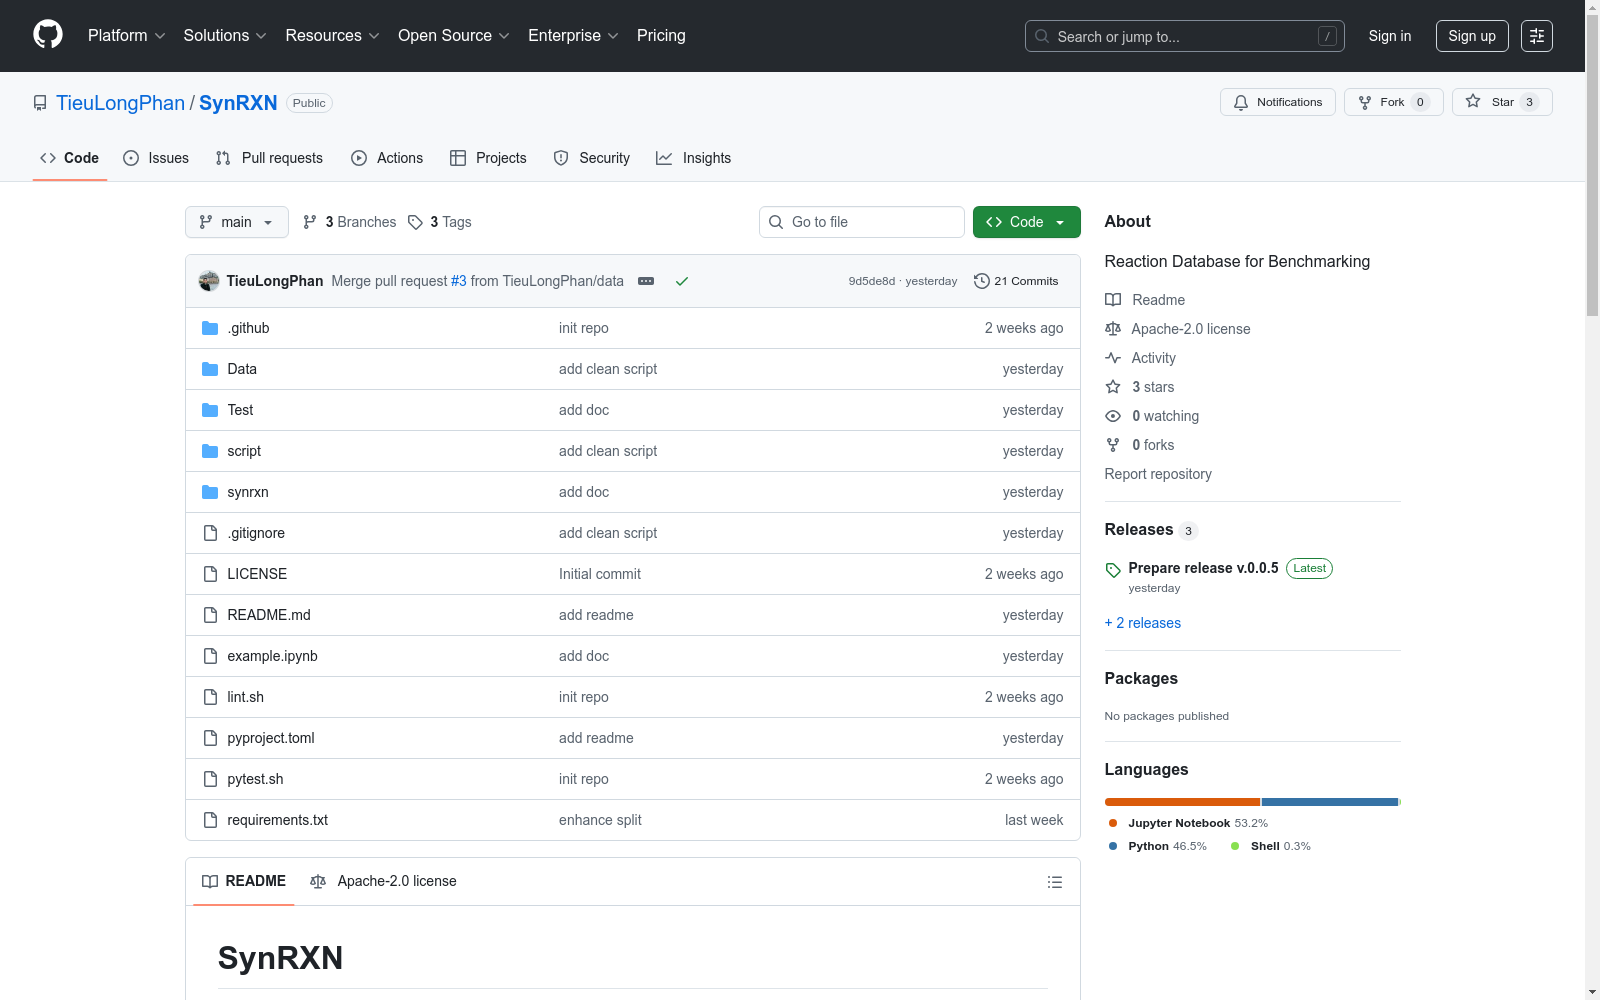This screenshot has height=1000, width=1600.
Task: Click the requirements.txt file icon
Action: pyautogui.click(x=210, y=820)
